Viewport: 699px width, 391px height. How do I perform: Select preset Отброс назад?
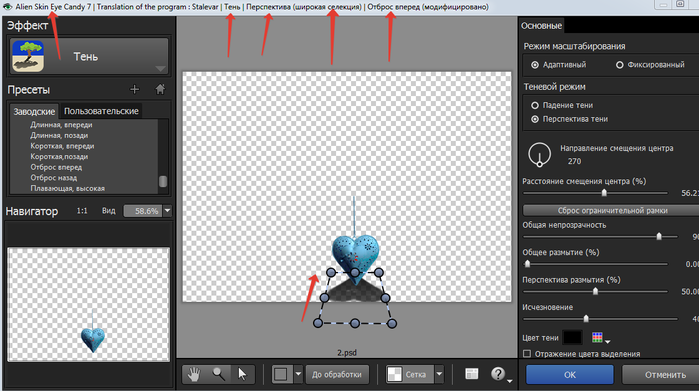tap(54, 178)
